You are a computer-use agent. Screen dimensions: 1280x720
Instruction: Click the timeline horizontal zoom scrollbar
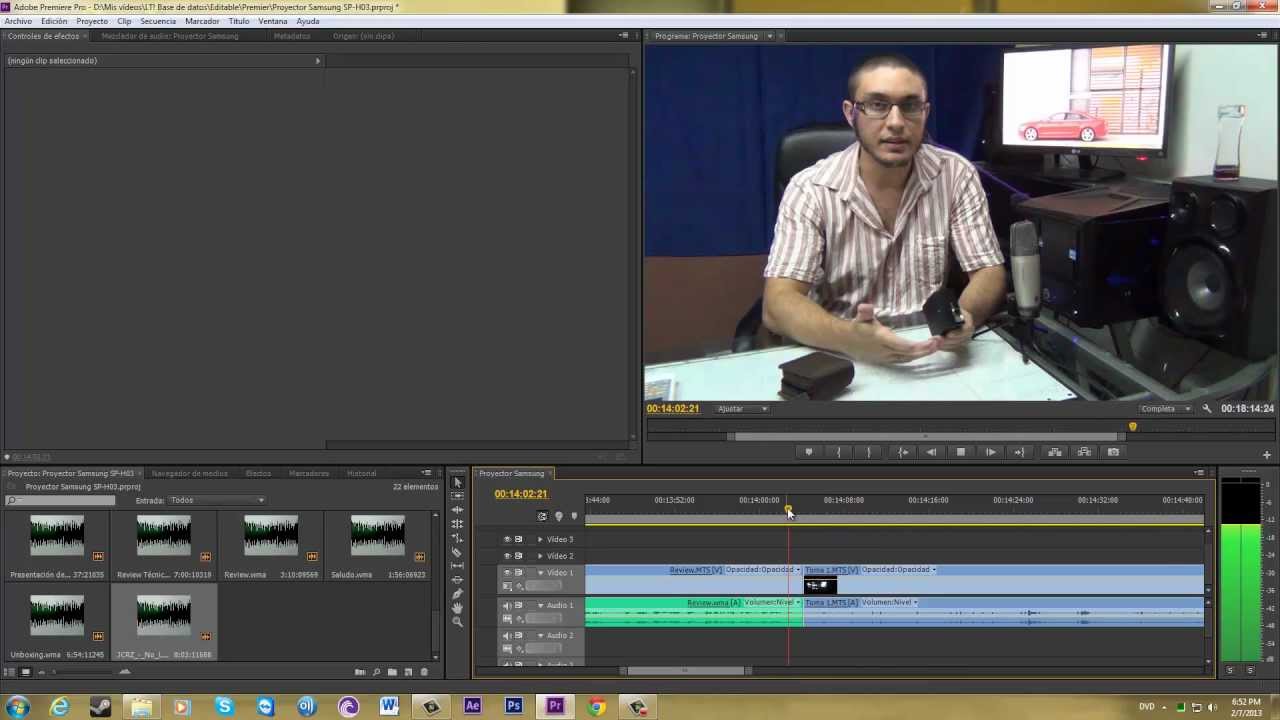click(686, 671)
